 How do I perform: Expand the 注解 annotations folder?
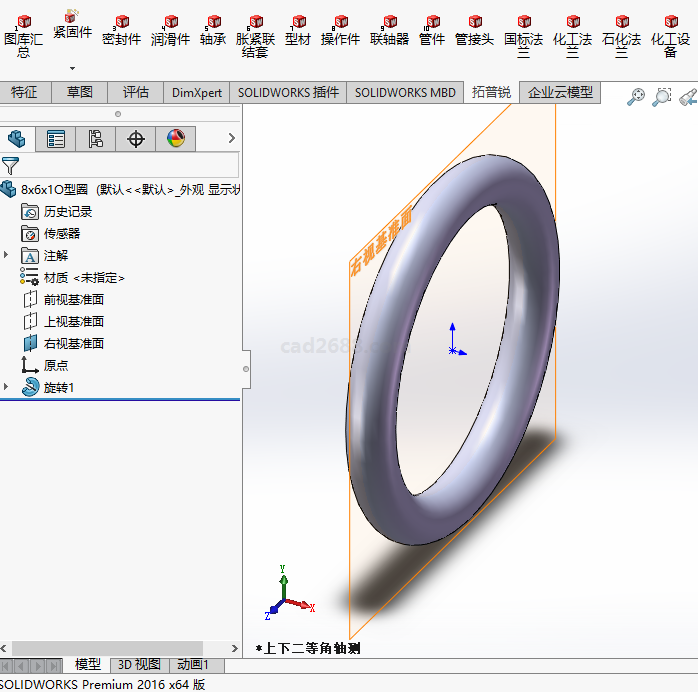pos(7,255)
